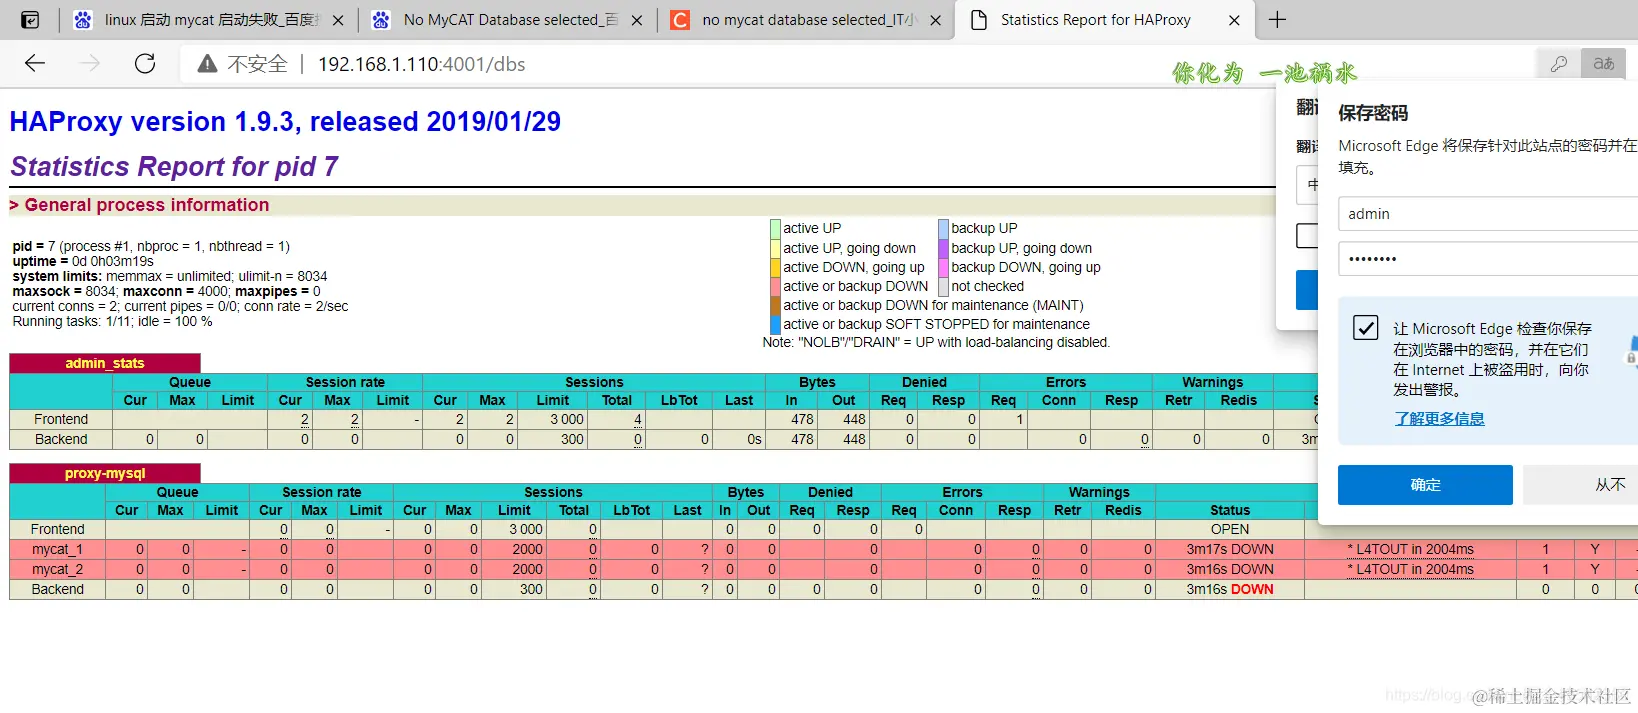Open the 了解更多信息 link
Image resolution: width=1638 pixels, height=713 pixels.
click(x=1439, y=418)
